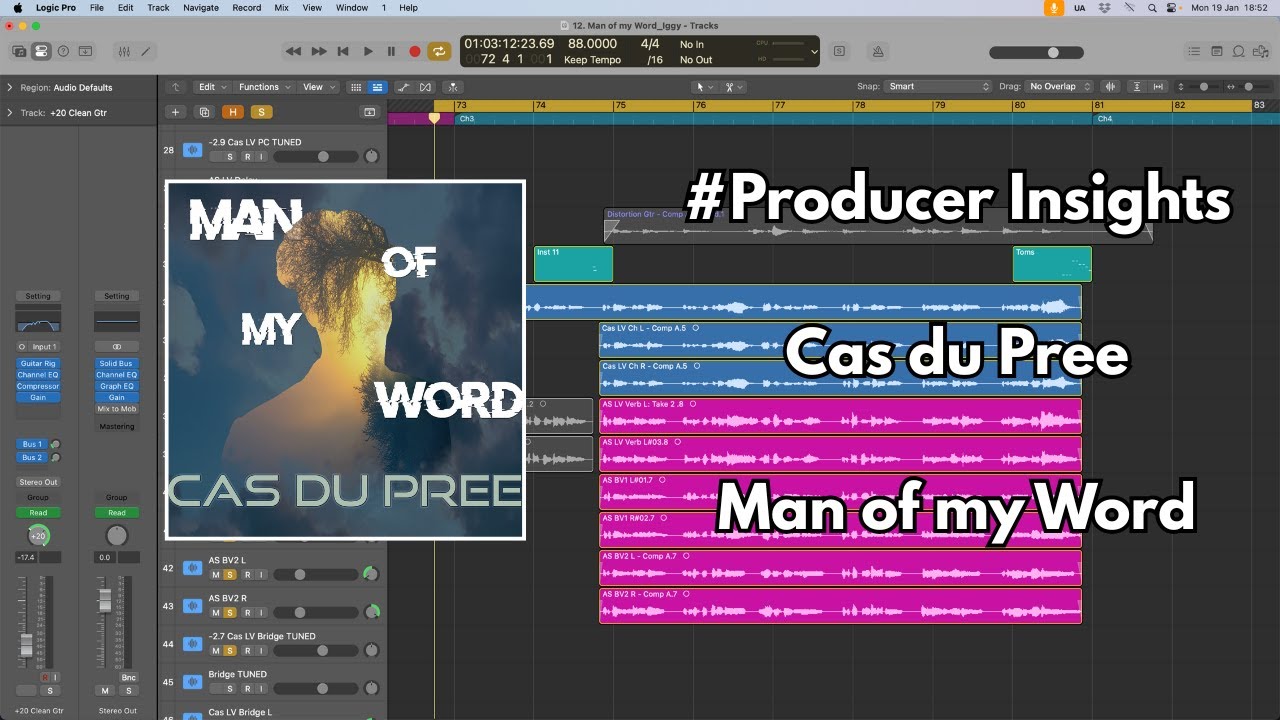Open the Track menu
The width and height of the screenshot is (1280, 720).
158,7
